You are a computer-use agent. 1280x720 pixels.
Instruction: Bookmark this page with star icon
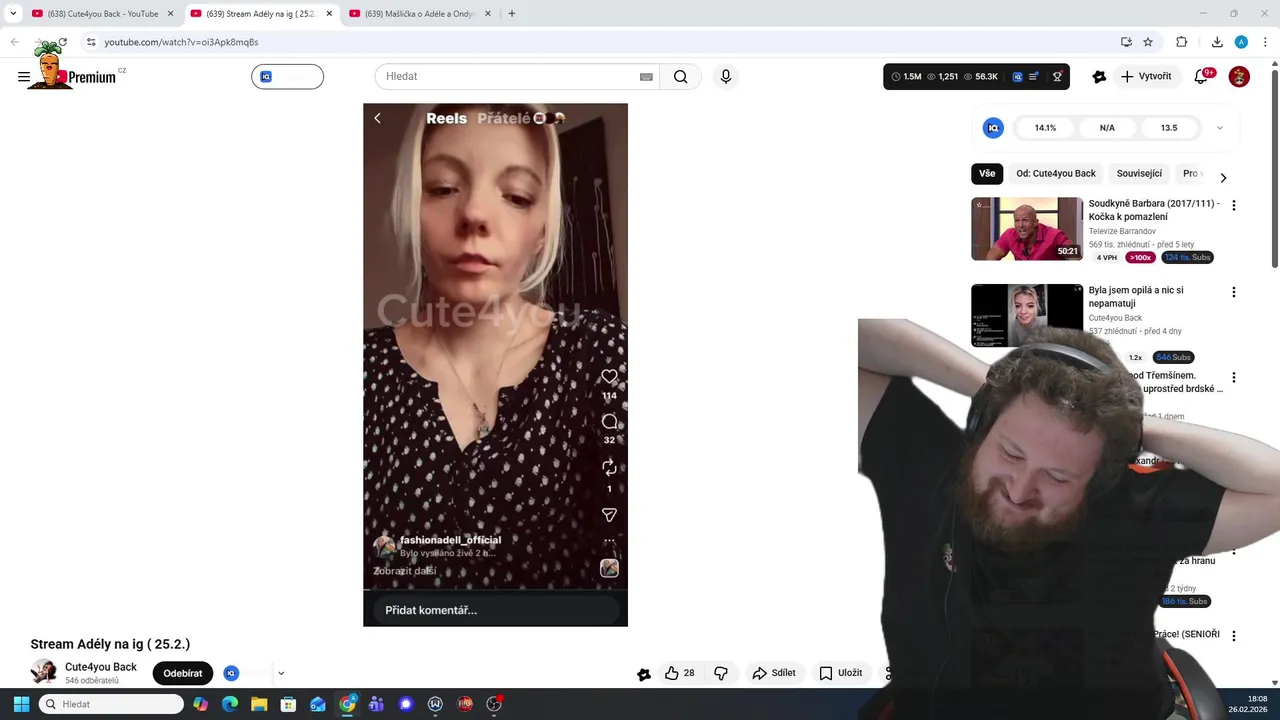[x=1148, y=42]
